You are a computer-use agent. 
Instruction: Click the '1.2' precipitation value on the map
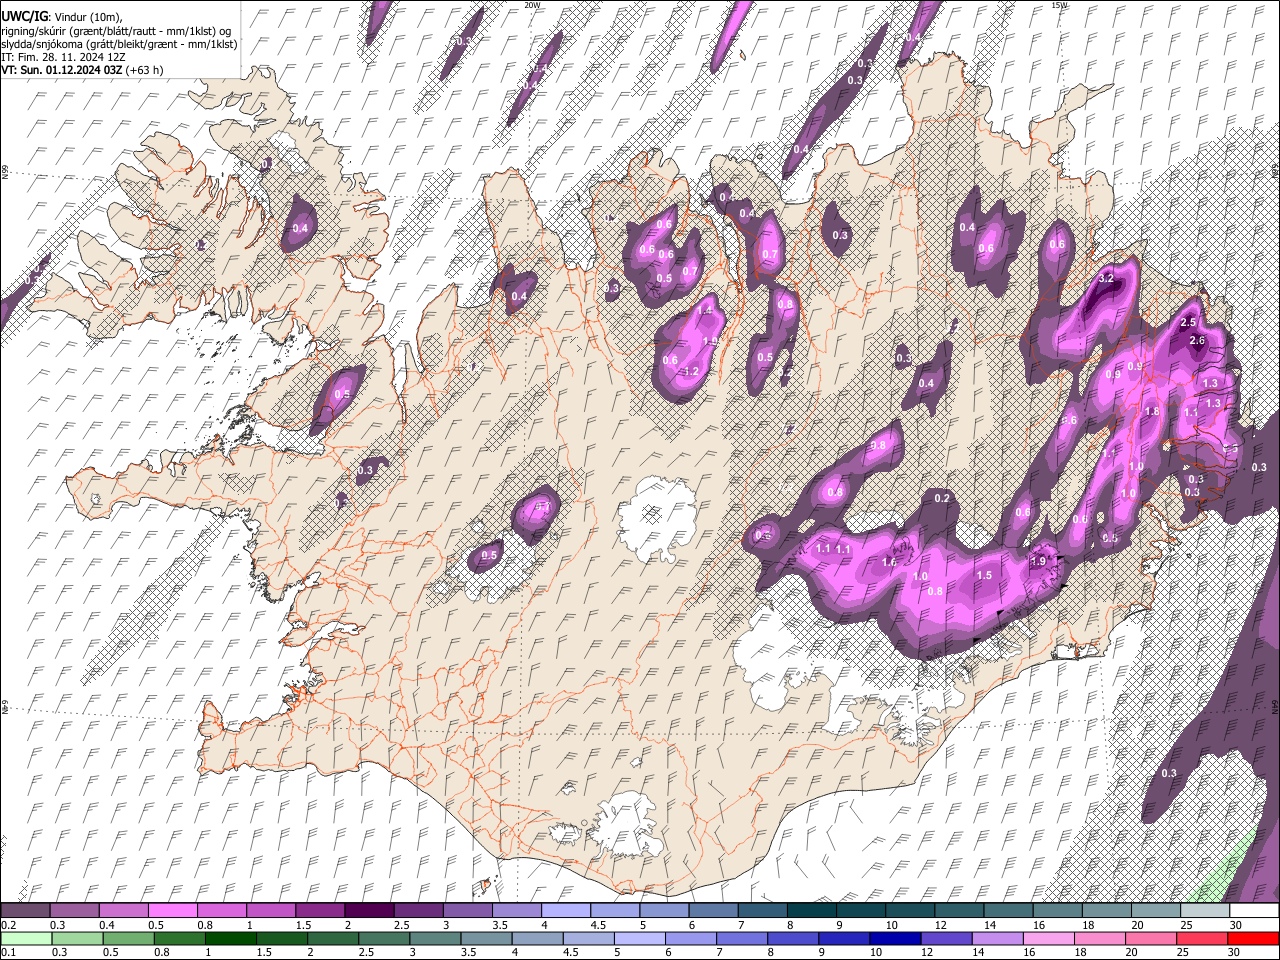click(690, 371)
